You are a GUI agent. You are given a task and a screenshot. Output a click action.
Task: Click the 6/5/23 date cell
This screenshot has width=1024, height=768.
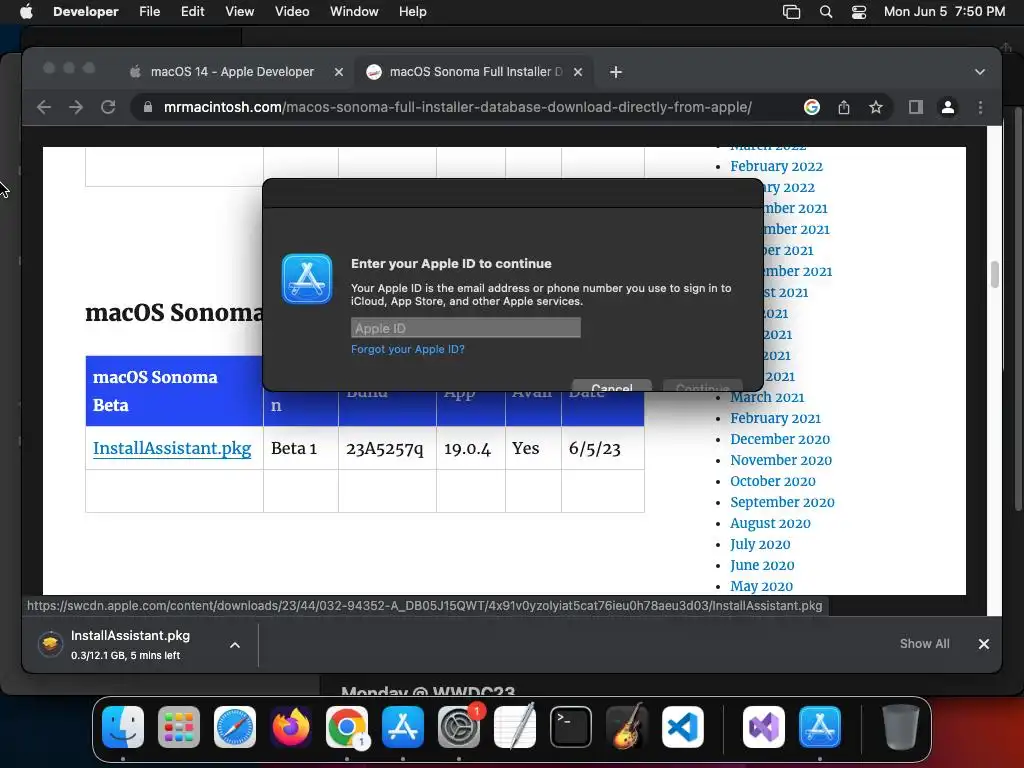(603, 449)
